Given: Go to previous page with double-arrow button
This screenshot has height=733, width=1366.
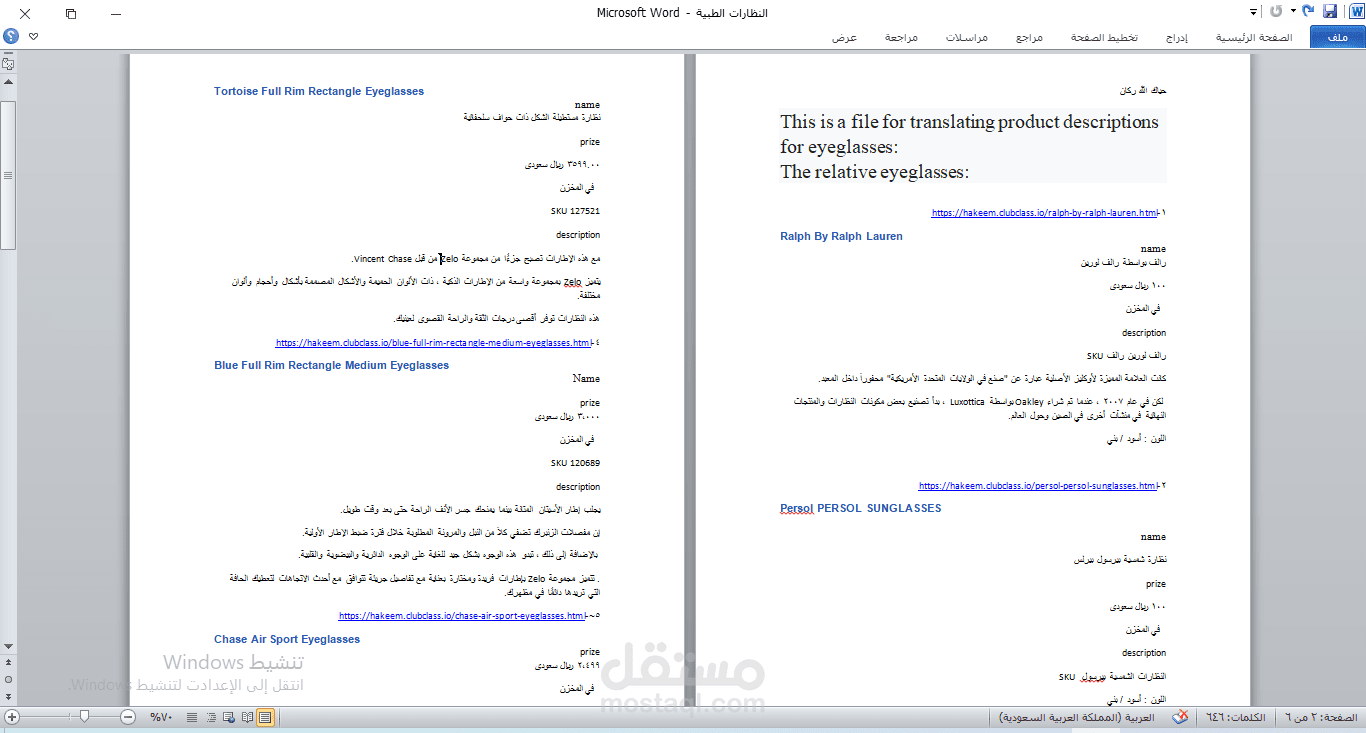Looking at the screenshot, I should (x=8, y=662).
